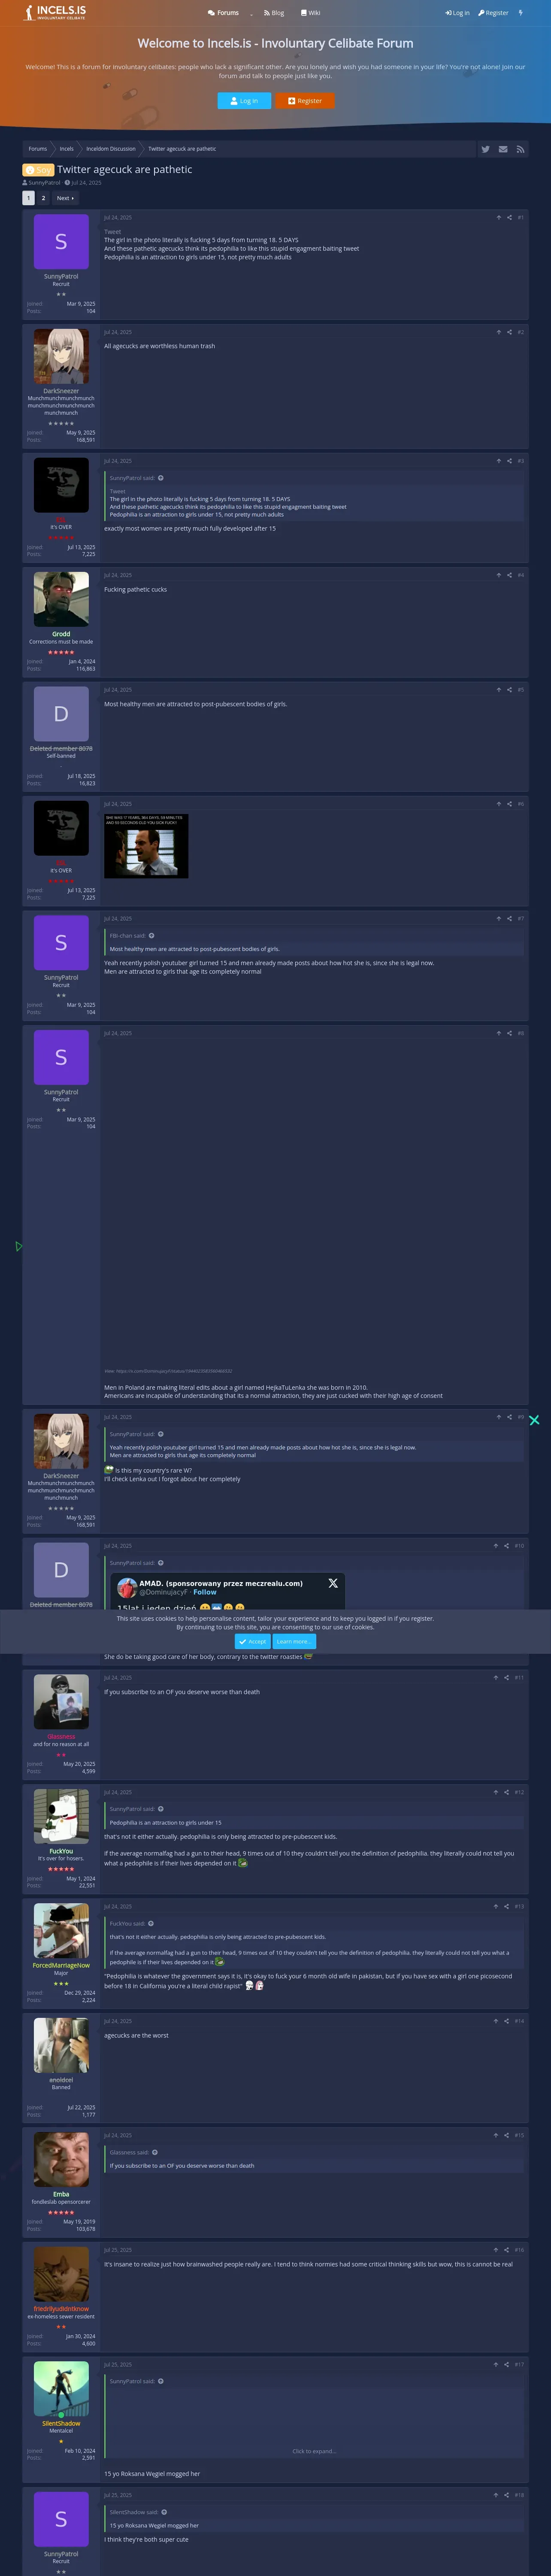Viewport: 551px width, 2576px height.
Task: Click the top-bar Log in link
Action: [x=457, y=13]
